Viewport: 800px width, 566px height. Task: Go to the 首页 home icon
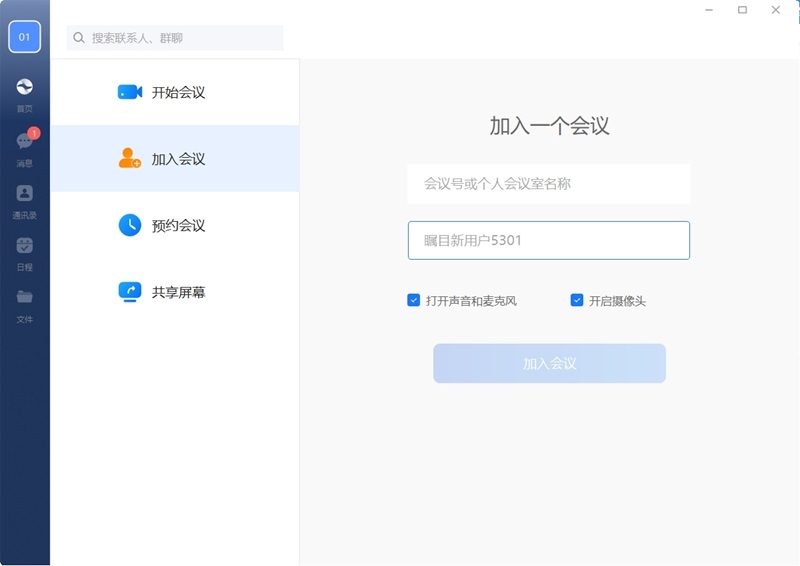[25, 88]
